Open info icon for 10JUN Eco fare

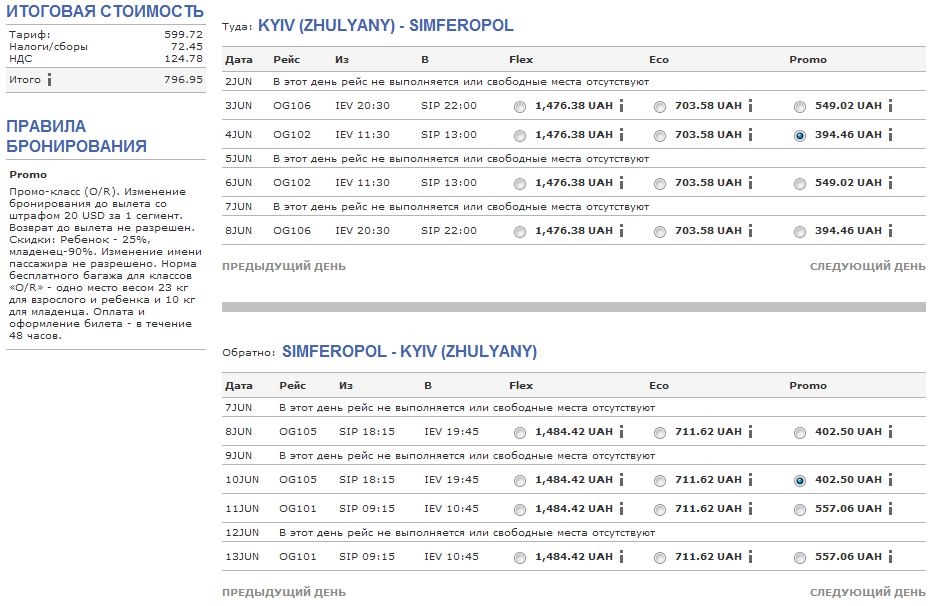pyautogui.click(x=750, y=480)
